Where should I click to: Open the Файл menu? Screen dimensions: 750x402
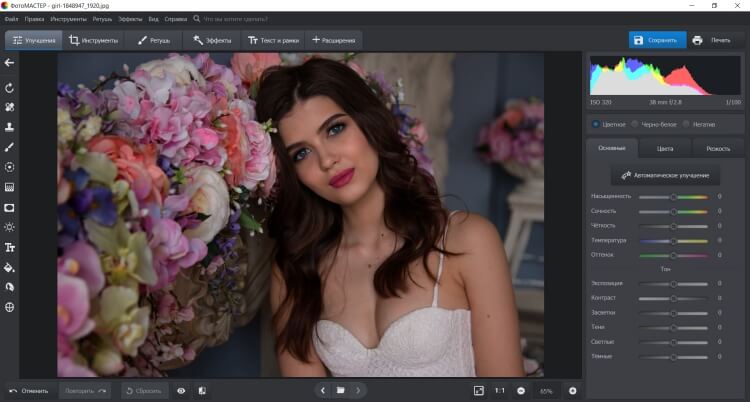click(11, 19)
